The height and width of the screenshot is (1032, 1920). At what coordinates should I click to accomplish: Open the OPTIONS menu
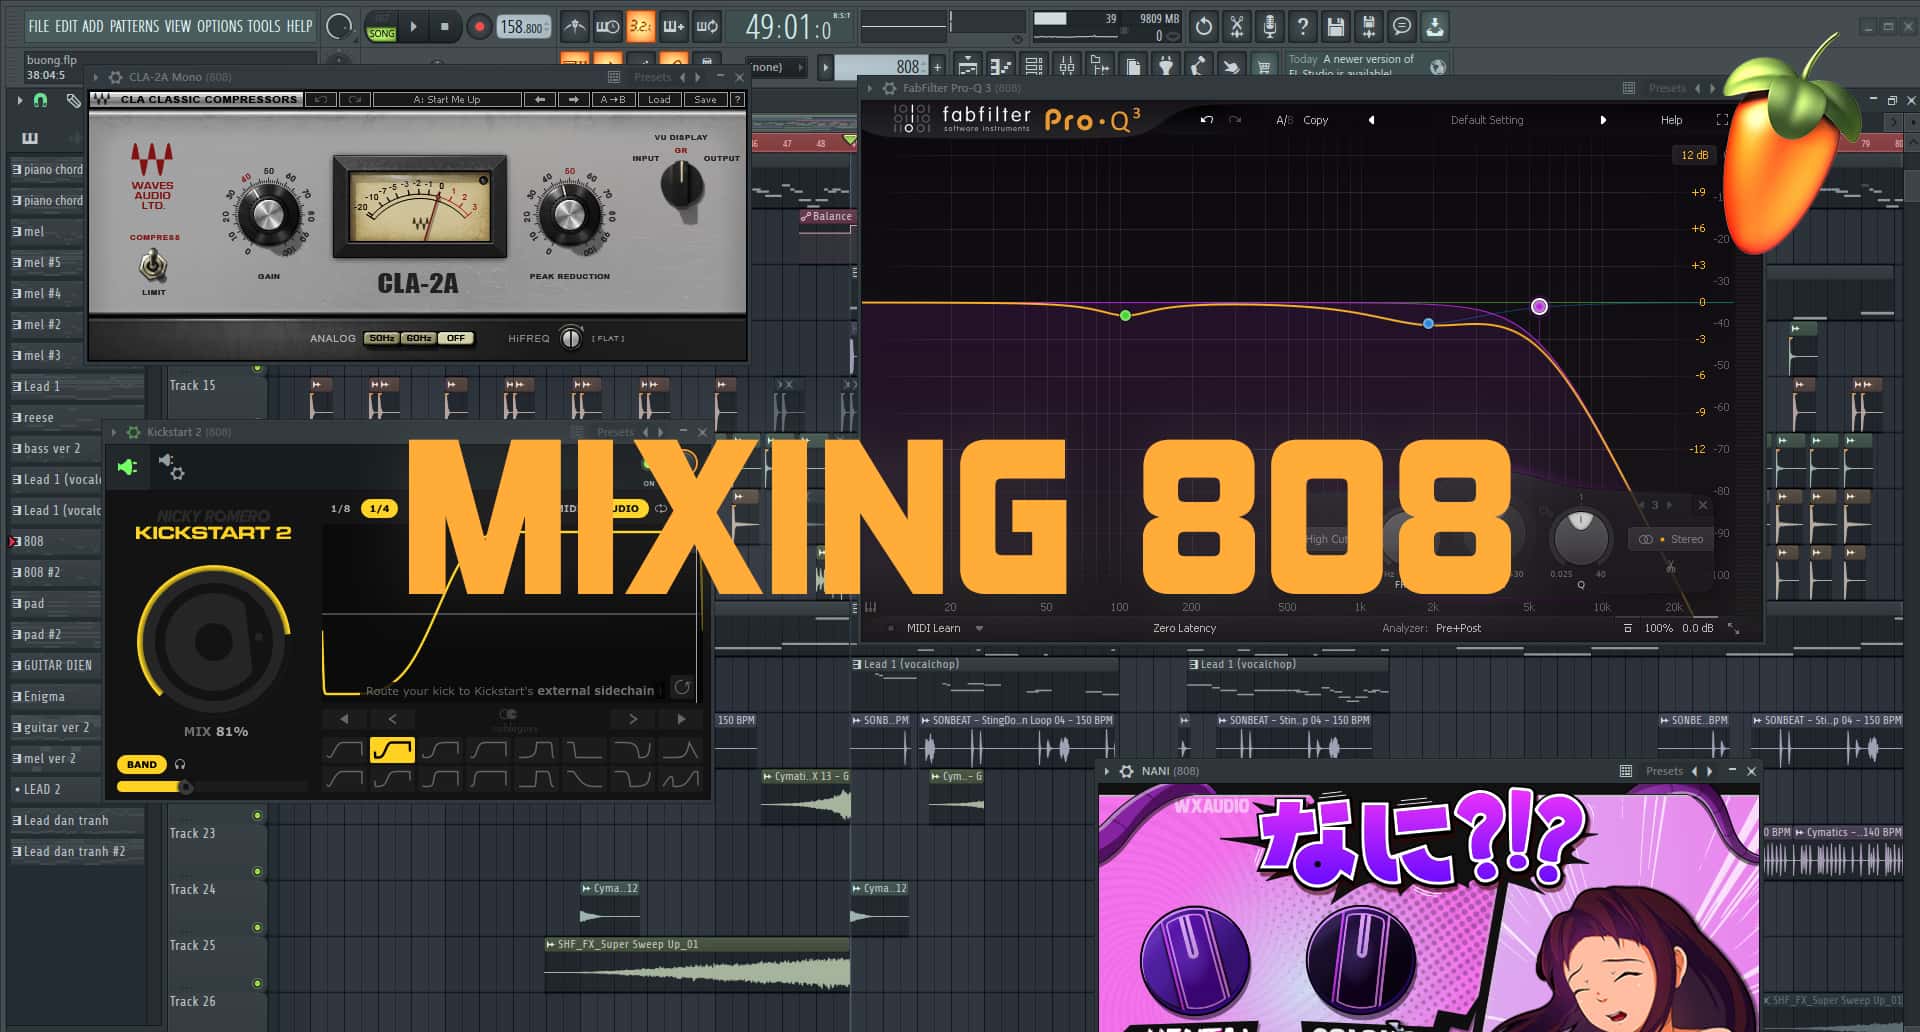coord(219,26)
